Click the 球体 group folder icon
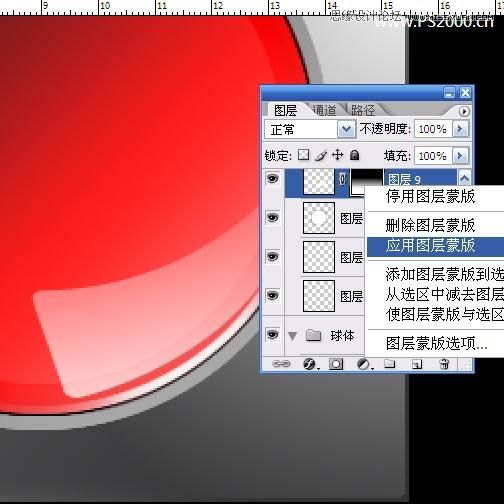Screen dimensions: 504x504 pos(313,335)
